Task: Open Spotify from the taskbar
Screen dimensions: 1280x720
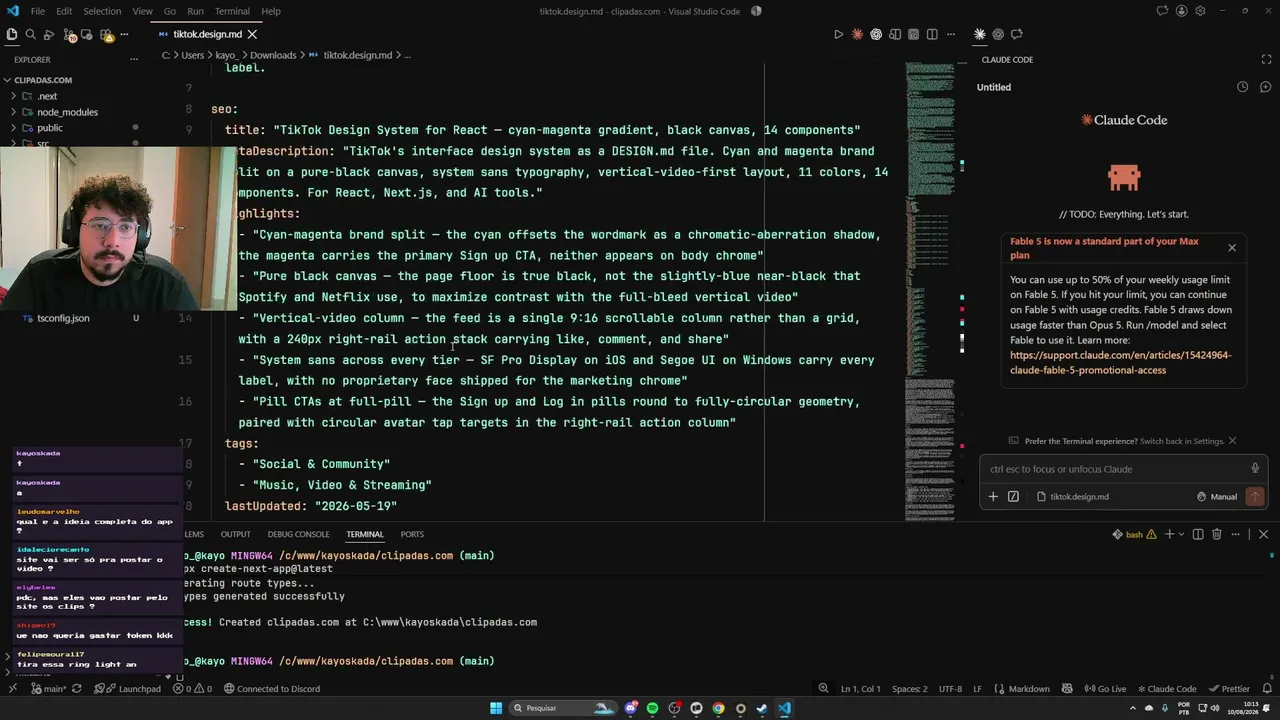Action: [652, 708]
